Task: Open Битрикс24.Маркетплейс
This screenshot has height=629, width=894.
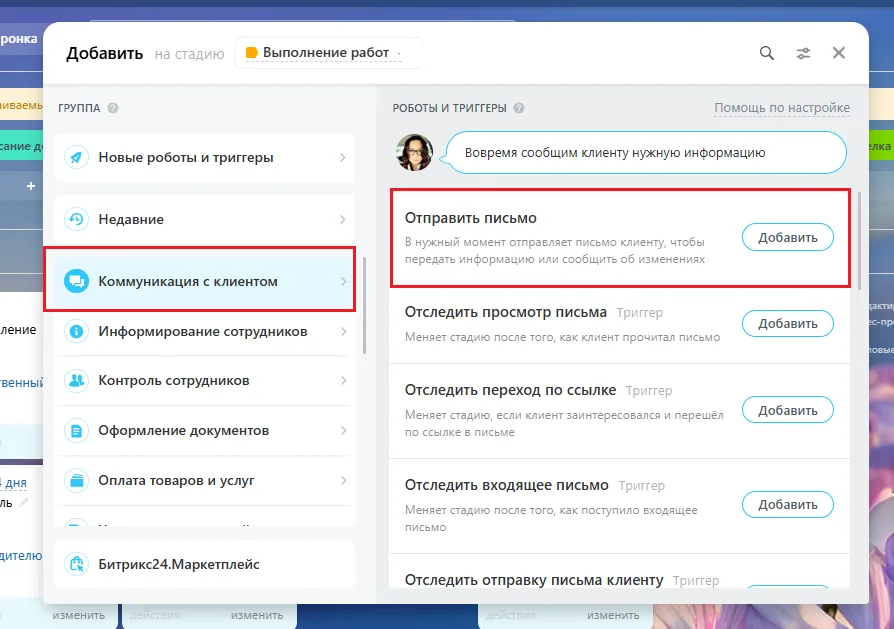Action: coord(205,564)
